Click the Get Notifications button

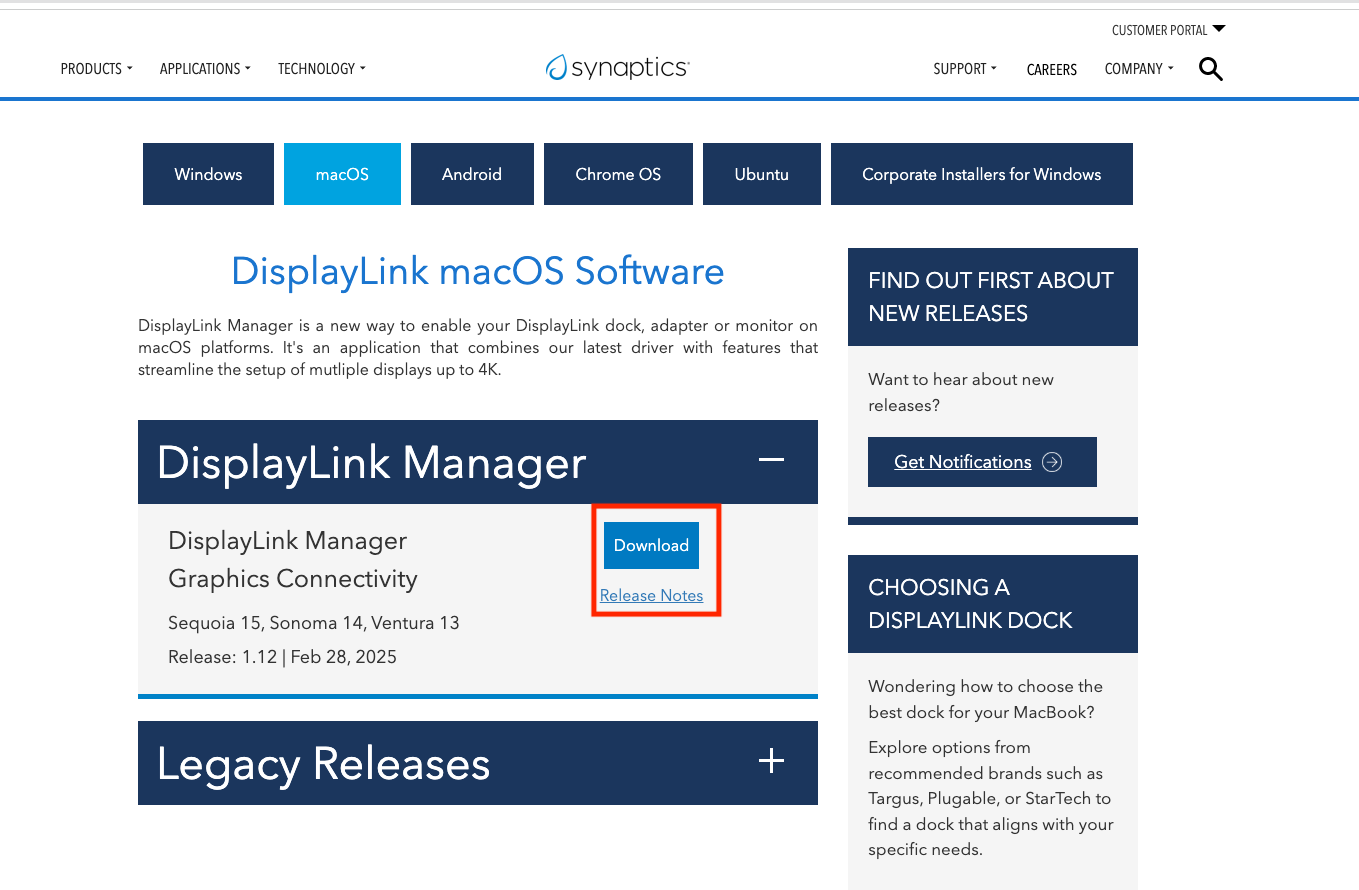(982, 462)
